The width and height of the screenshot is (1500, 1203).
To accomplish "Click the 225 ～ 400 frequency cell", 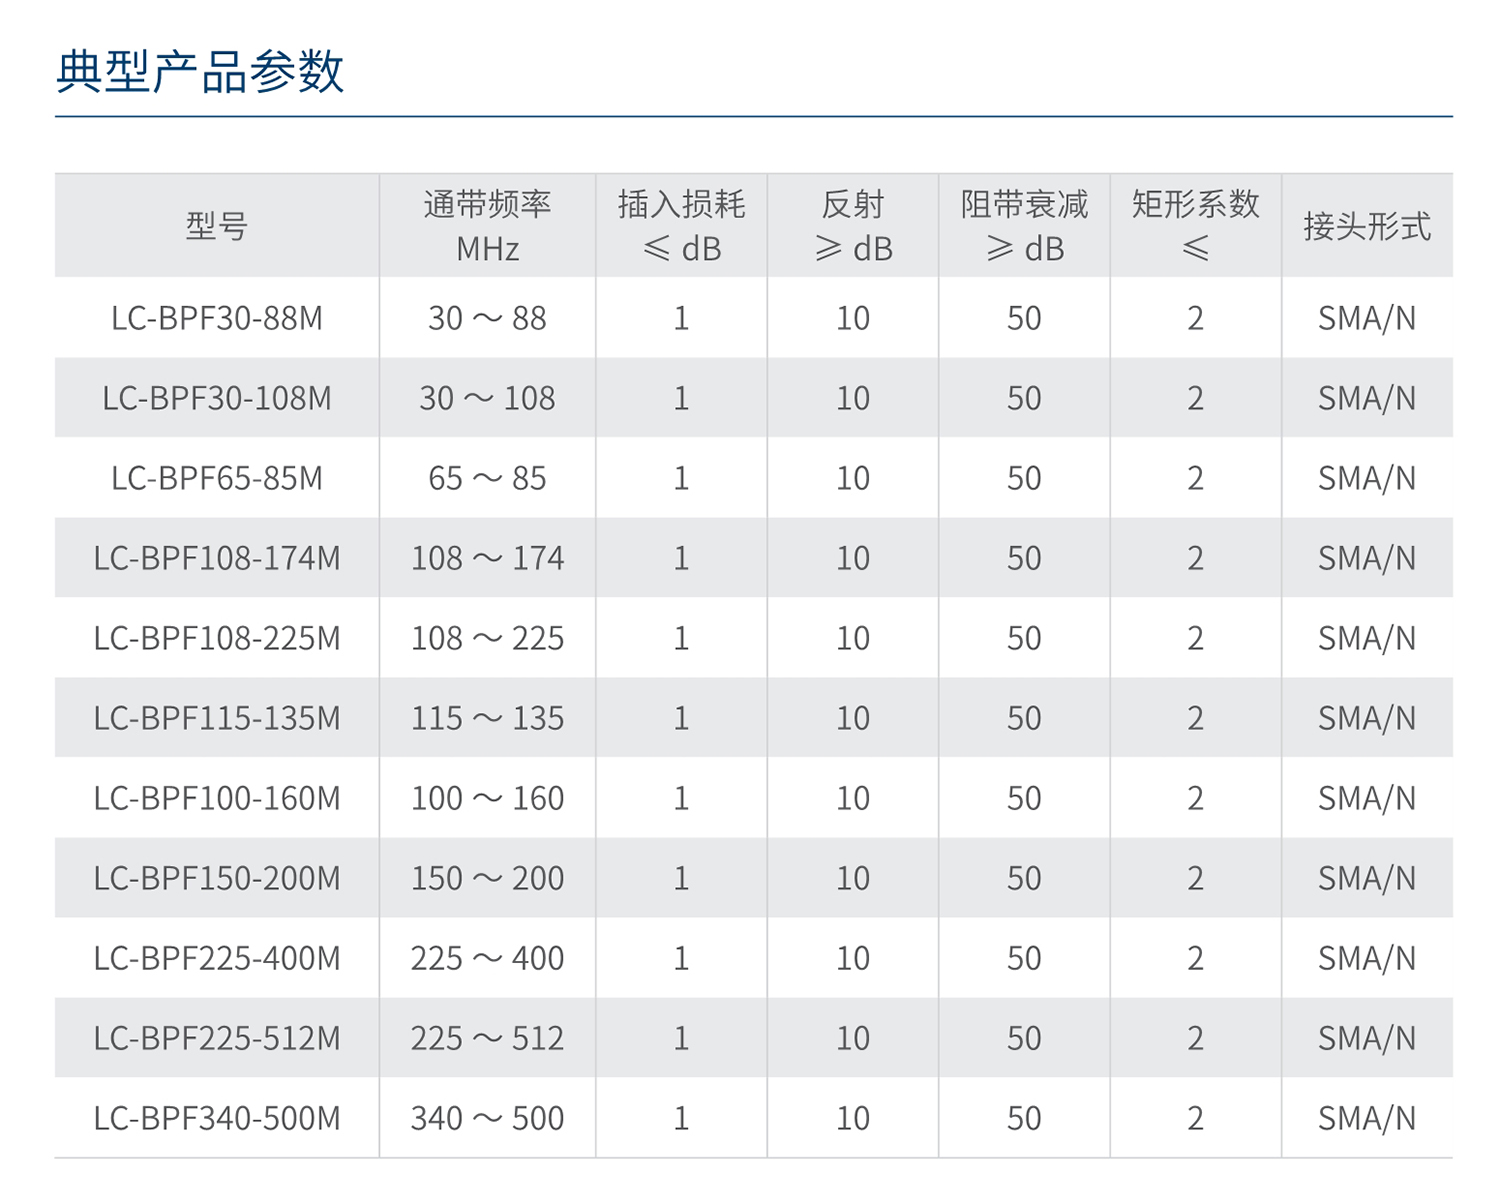I will pos(487,958).
